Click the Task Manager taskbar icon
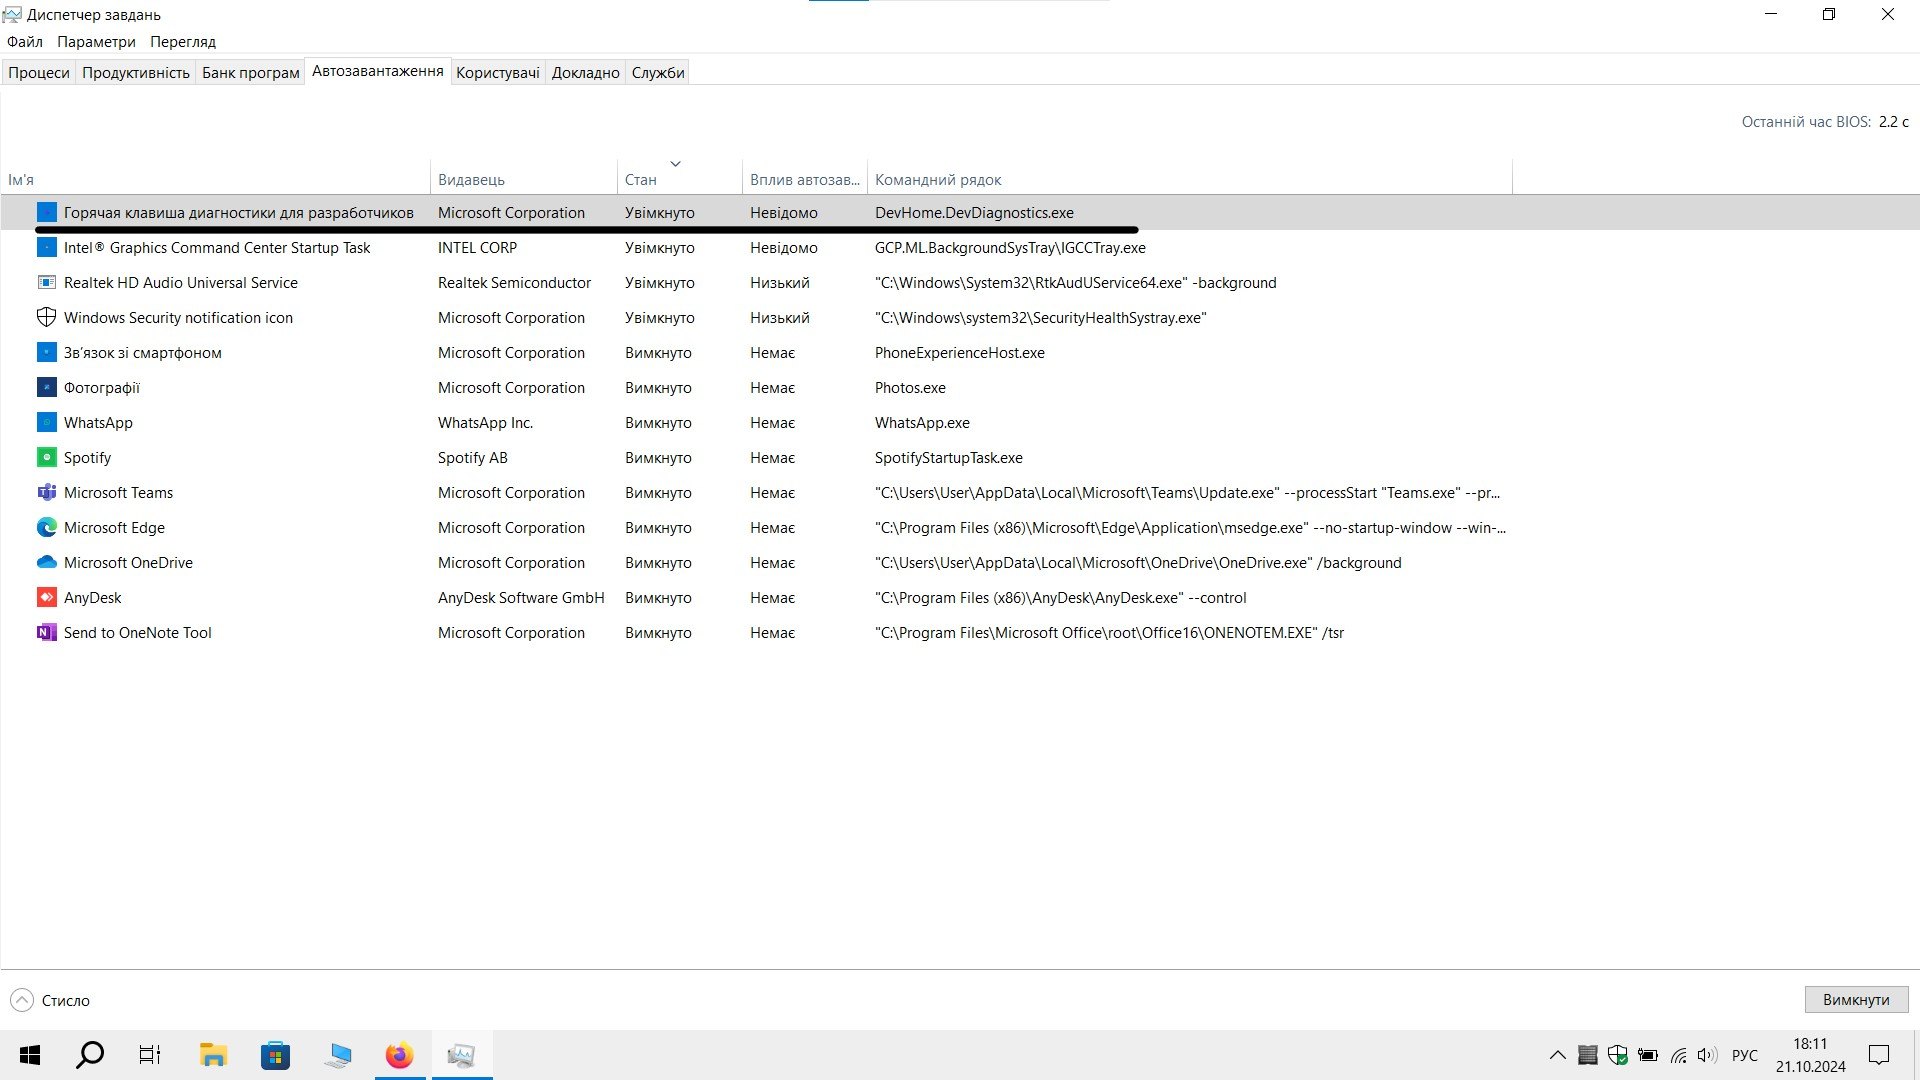Image resolution: width=1920 pixels, height=1080 pixels. click(461, 1055)
